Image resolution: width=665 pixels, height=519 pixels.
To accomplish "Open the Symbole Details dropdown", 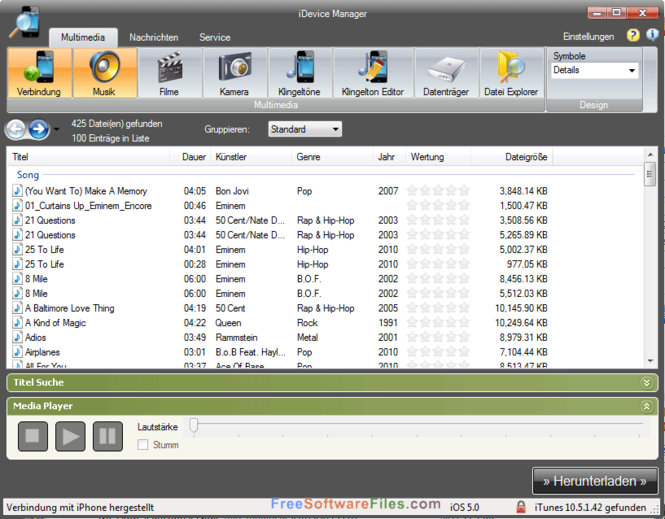I will click(594, 70).
